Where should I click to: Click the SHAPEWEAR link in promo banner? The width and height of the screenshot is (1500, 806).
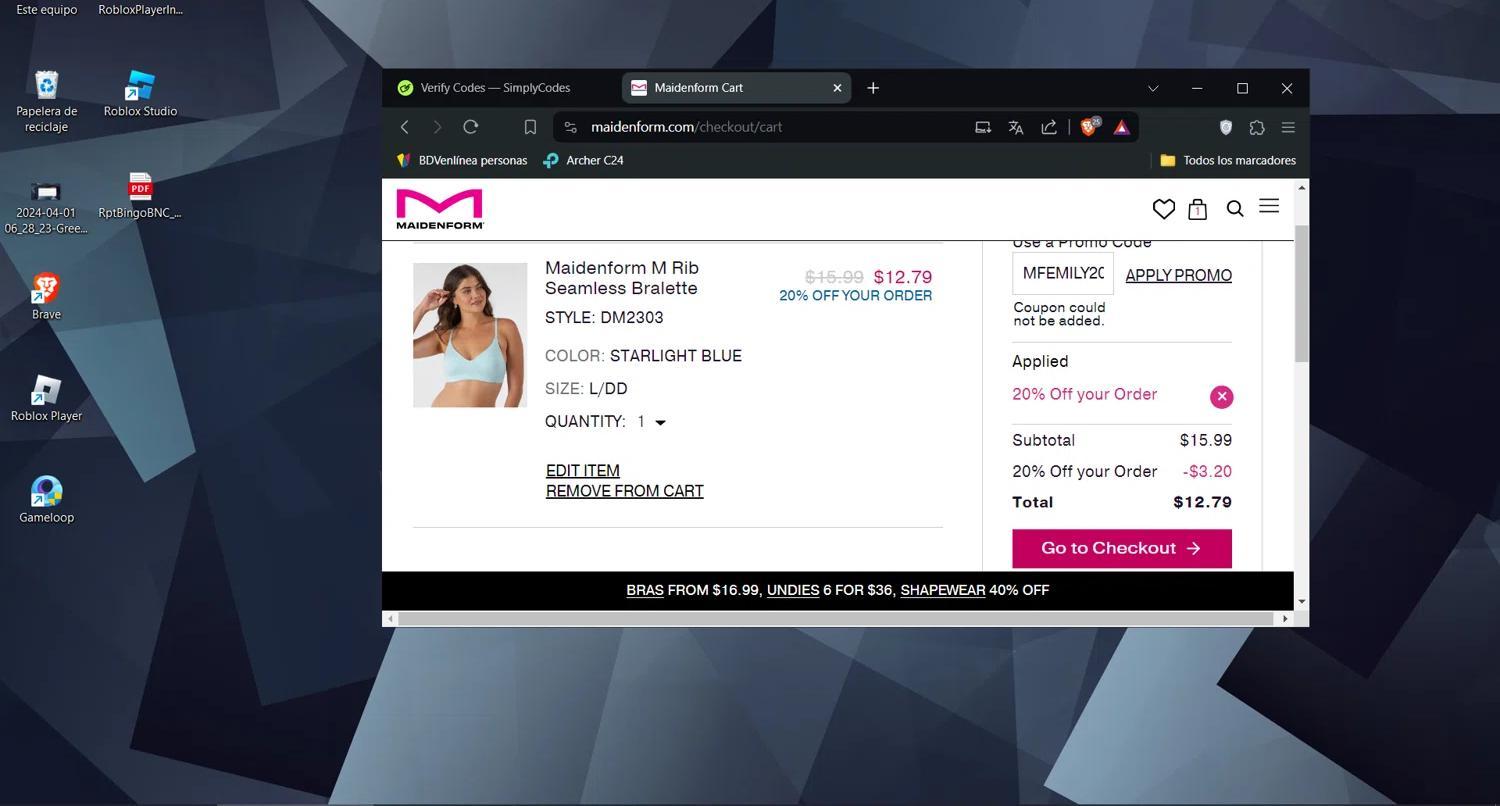coord(943,590)
